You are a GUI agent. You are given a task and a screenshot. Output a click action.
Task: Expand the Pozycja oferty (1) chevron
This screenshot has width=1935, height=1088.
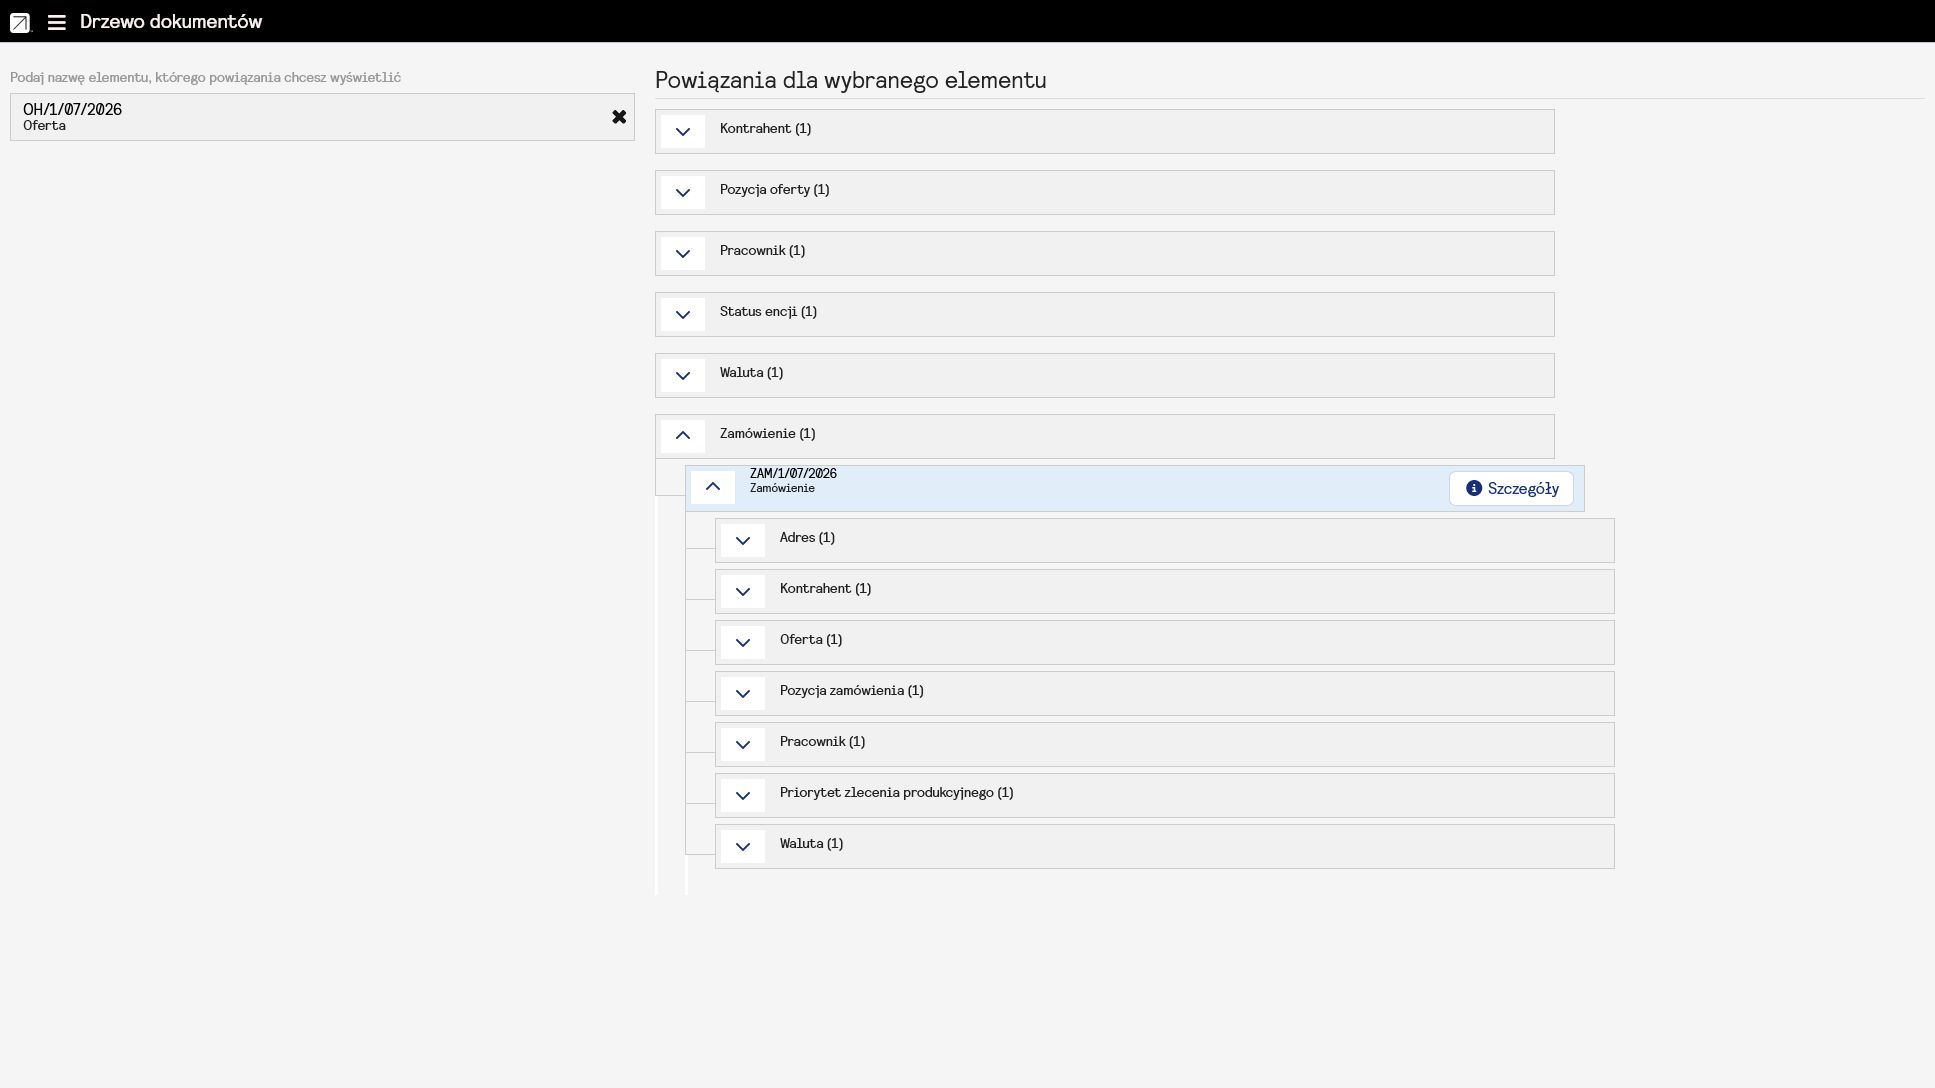click(683, 193)
